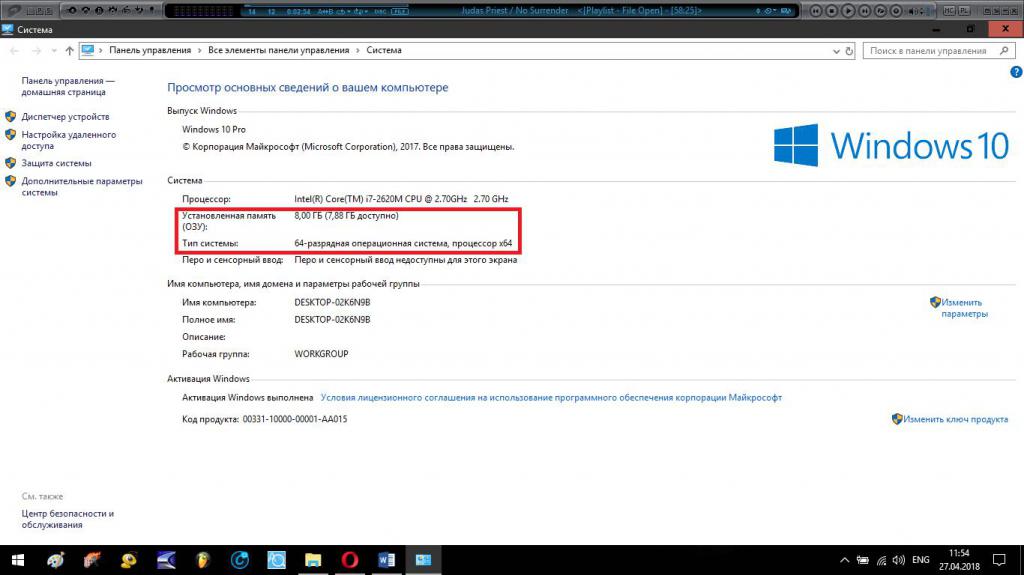Screen dimensions: 1024x575
Task: Click the WORKGROUP value text
Action: [321, 354]
